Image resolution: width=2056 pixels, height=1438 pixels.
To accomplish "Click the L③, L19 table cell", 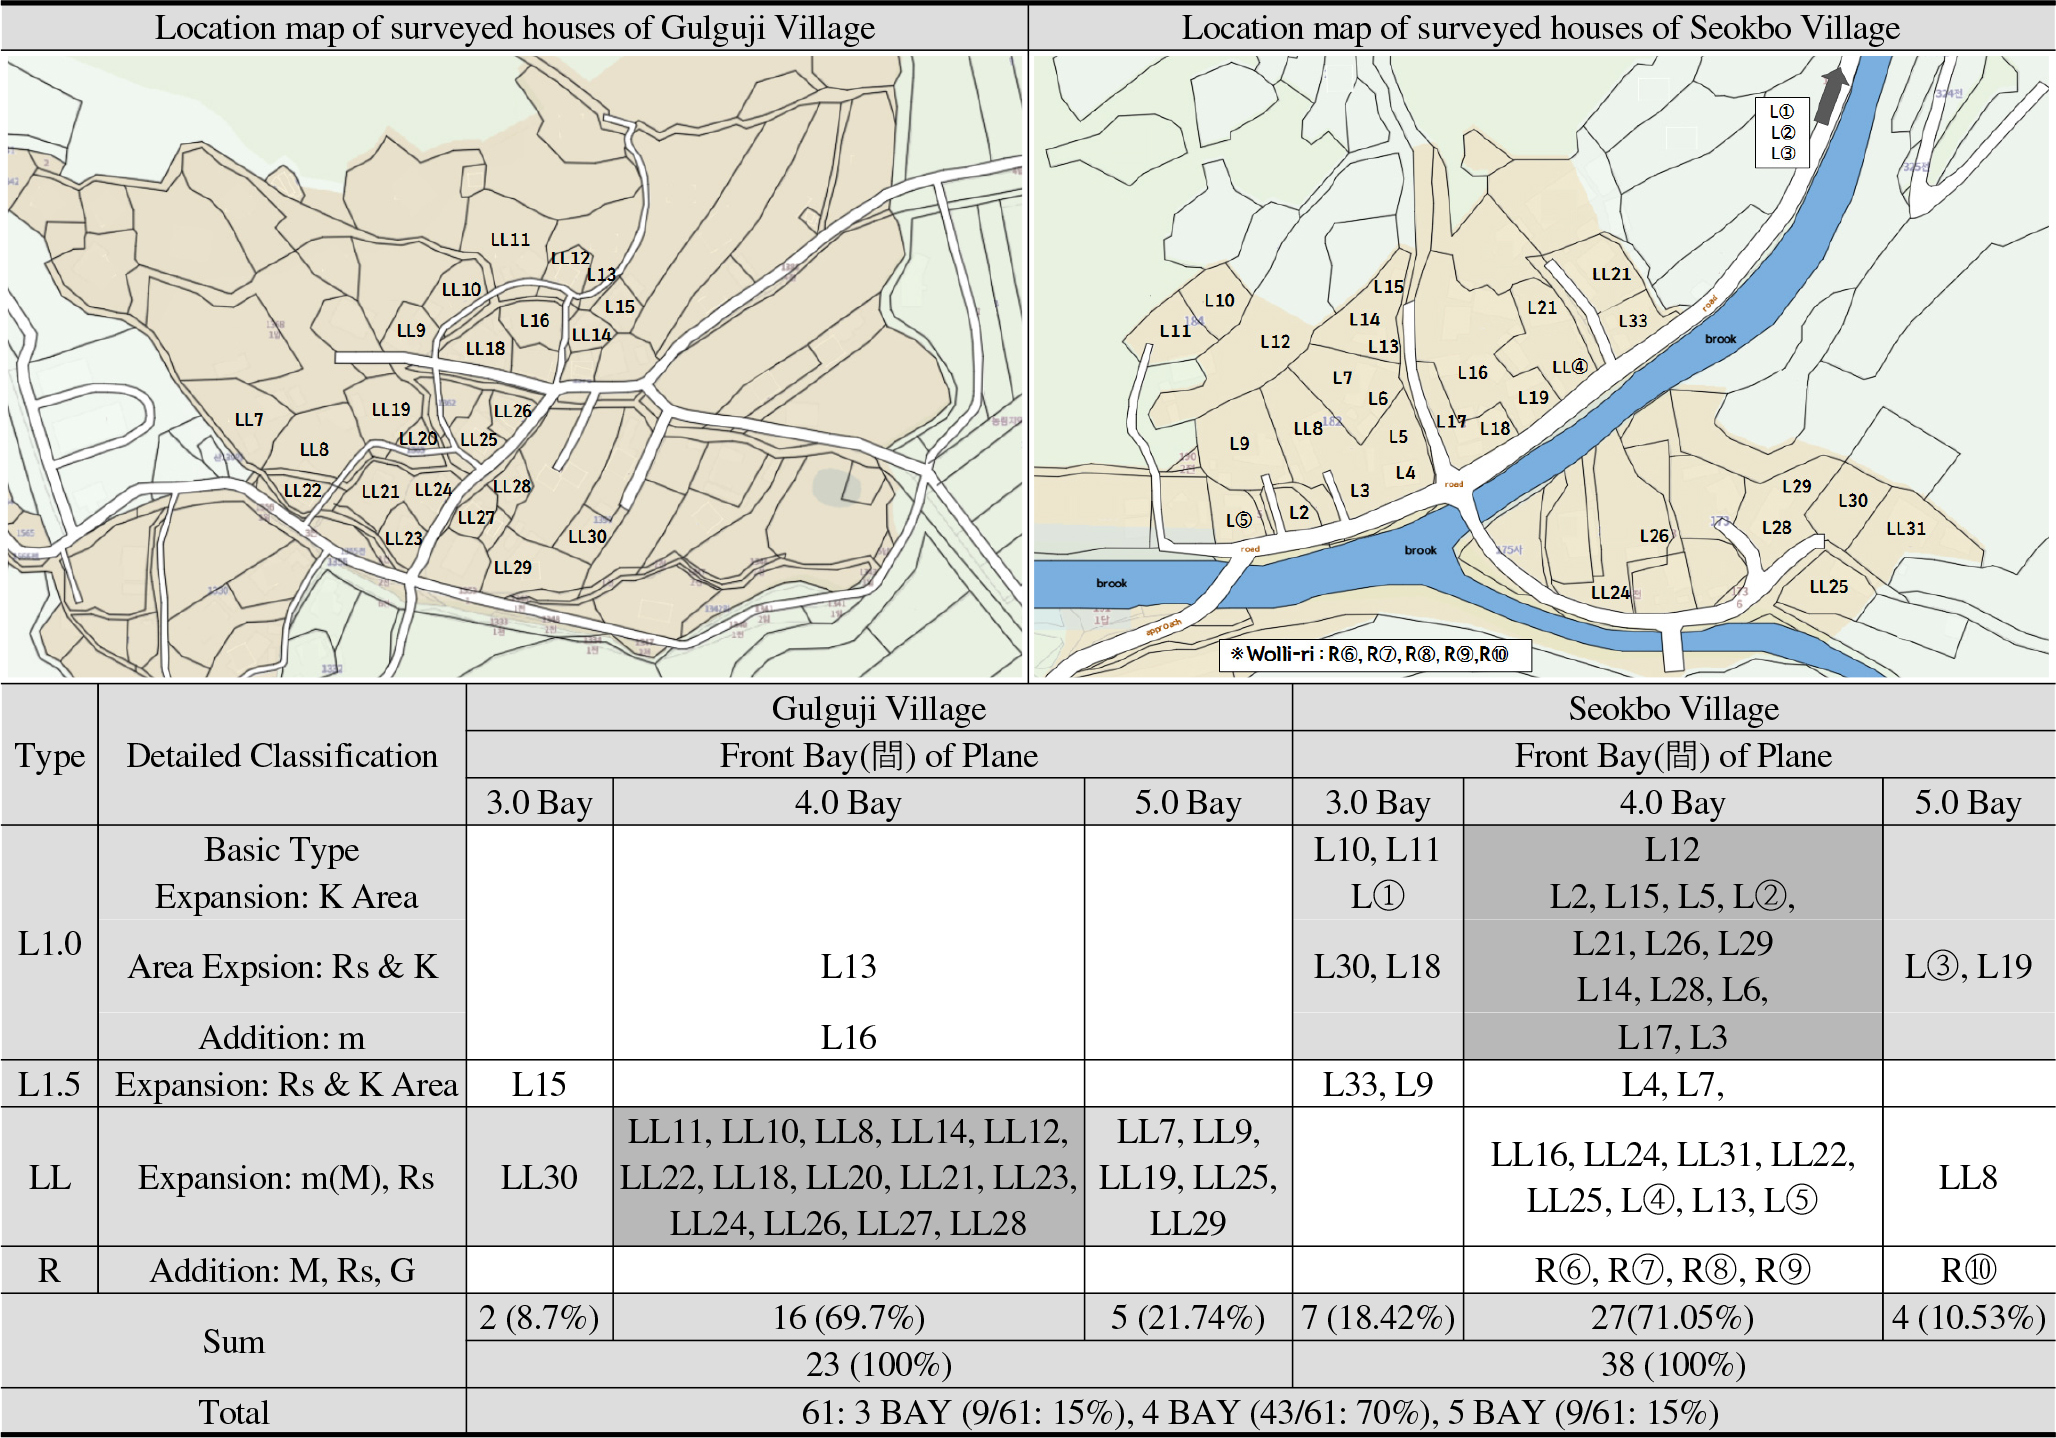I will coord(1968,967).
